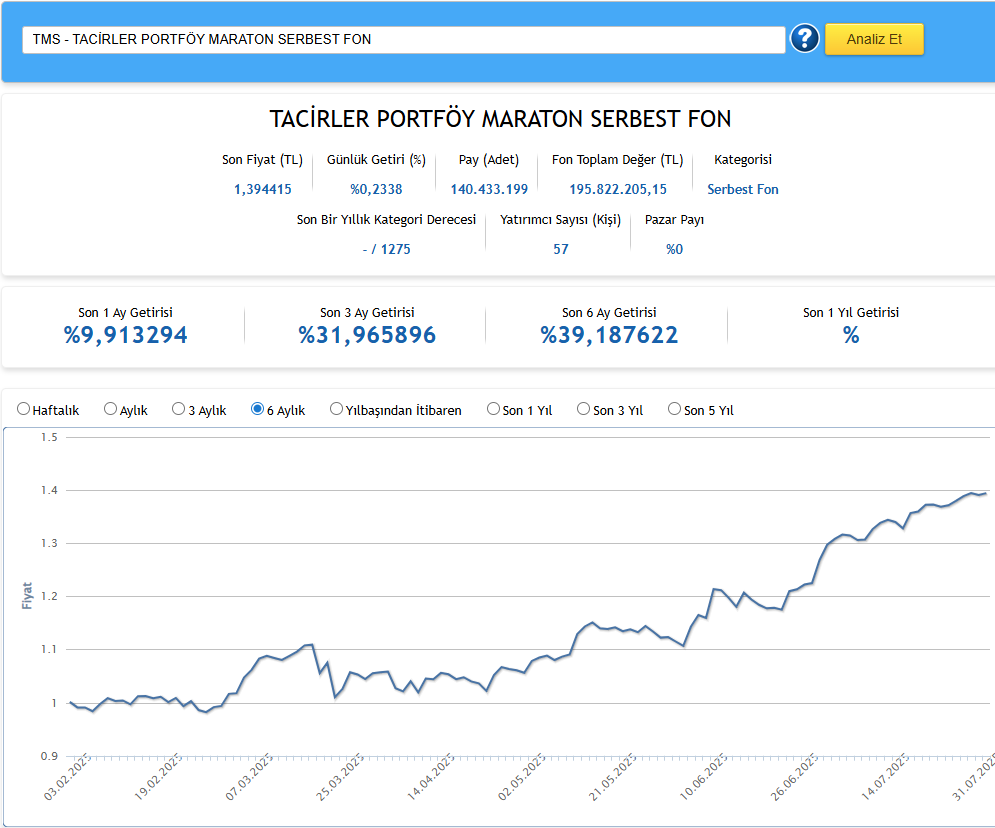995x828 pixels.
Task: Click the 14.04.2025 date axis label
Action: click(x=431, y=777)
